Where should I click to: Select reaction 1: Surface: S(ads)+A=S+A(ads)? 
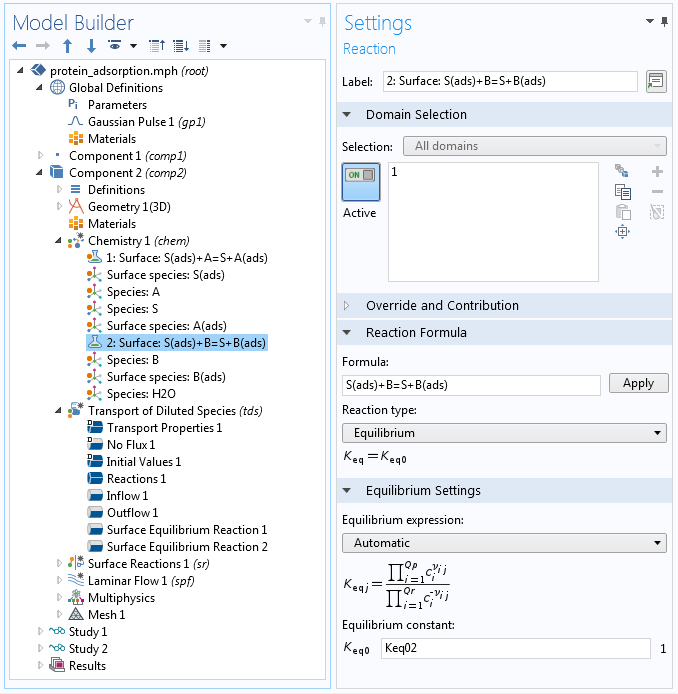187,258
